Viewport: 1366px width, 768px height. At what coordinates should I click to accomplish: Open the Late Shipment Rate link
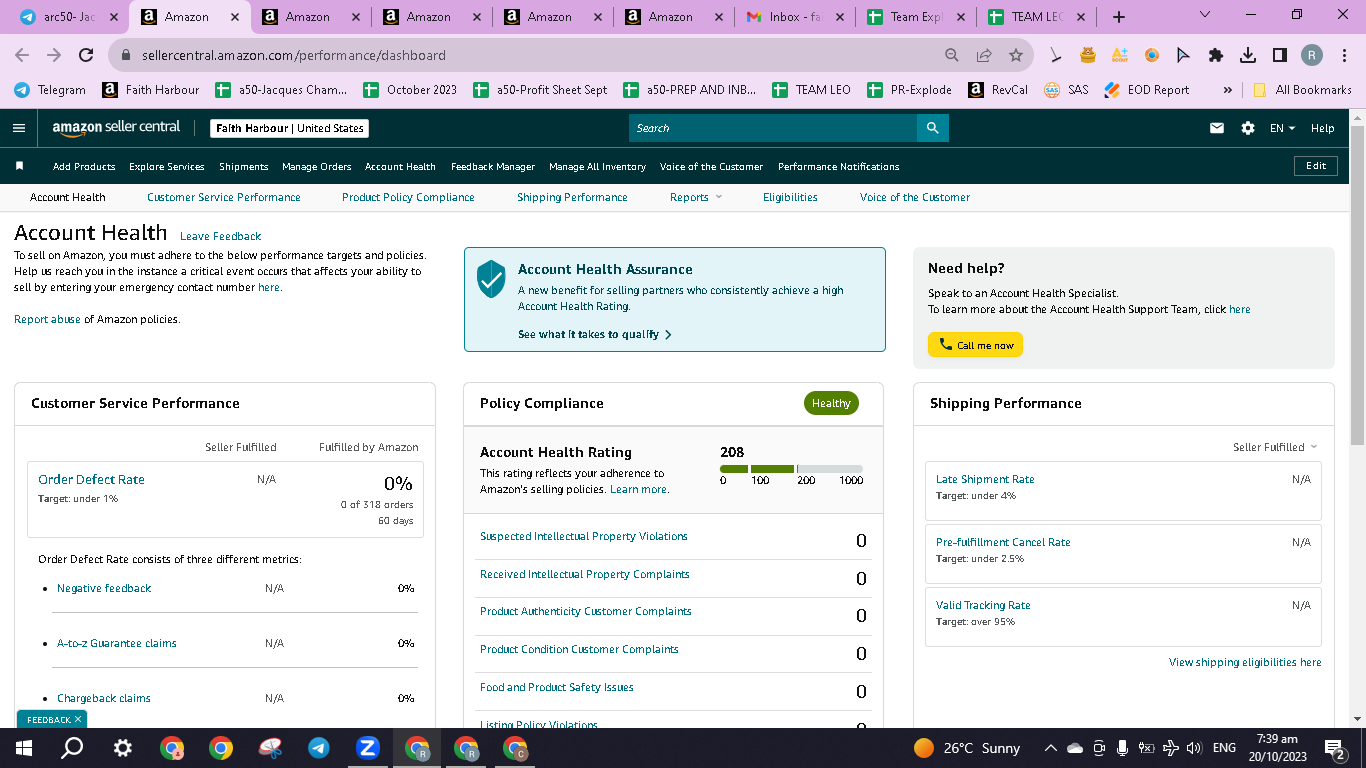coord(985,479)
